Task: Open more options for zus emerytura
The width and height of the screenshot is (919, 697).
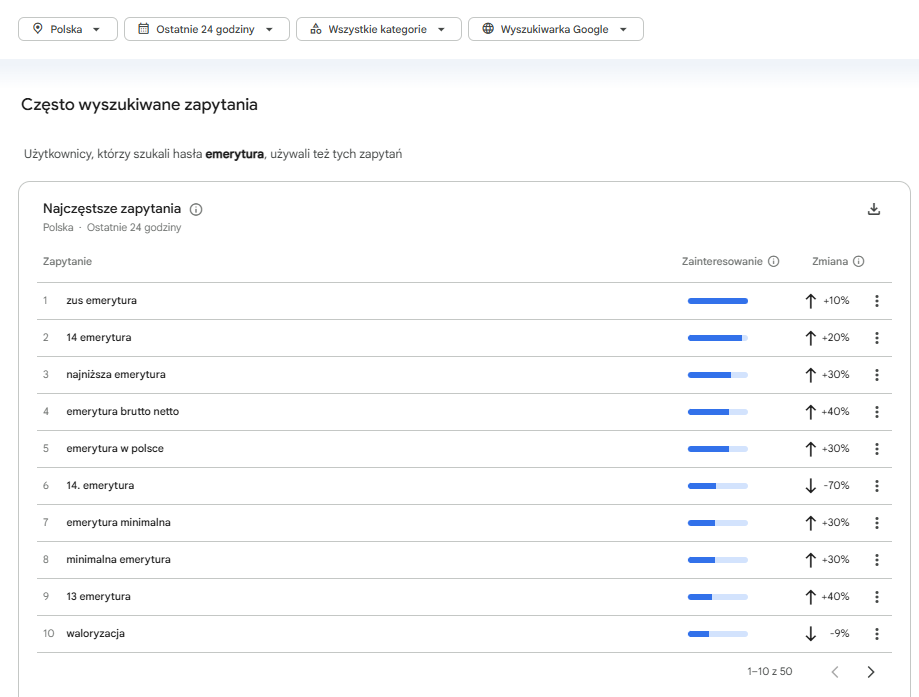Action: 877,301
